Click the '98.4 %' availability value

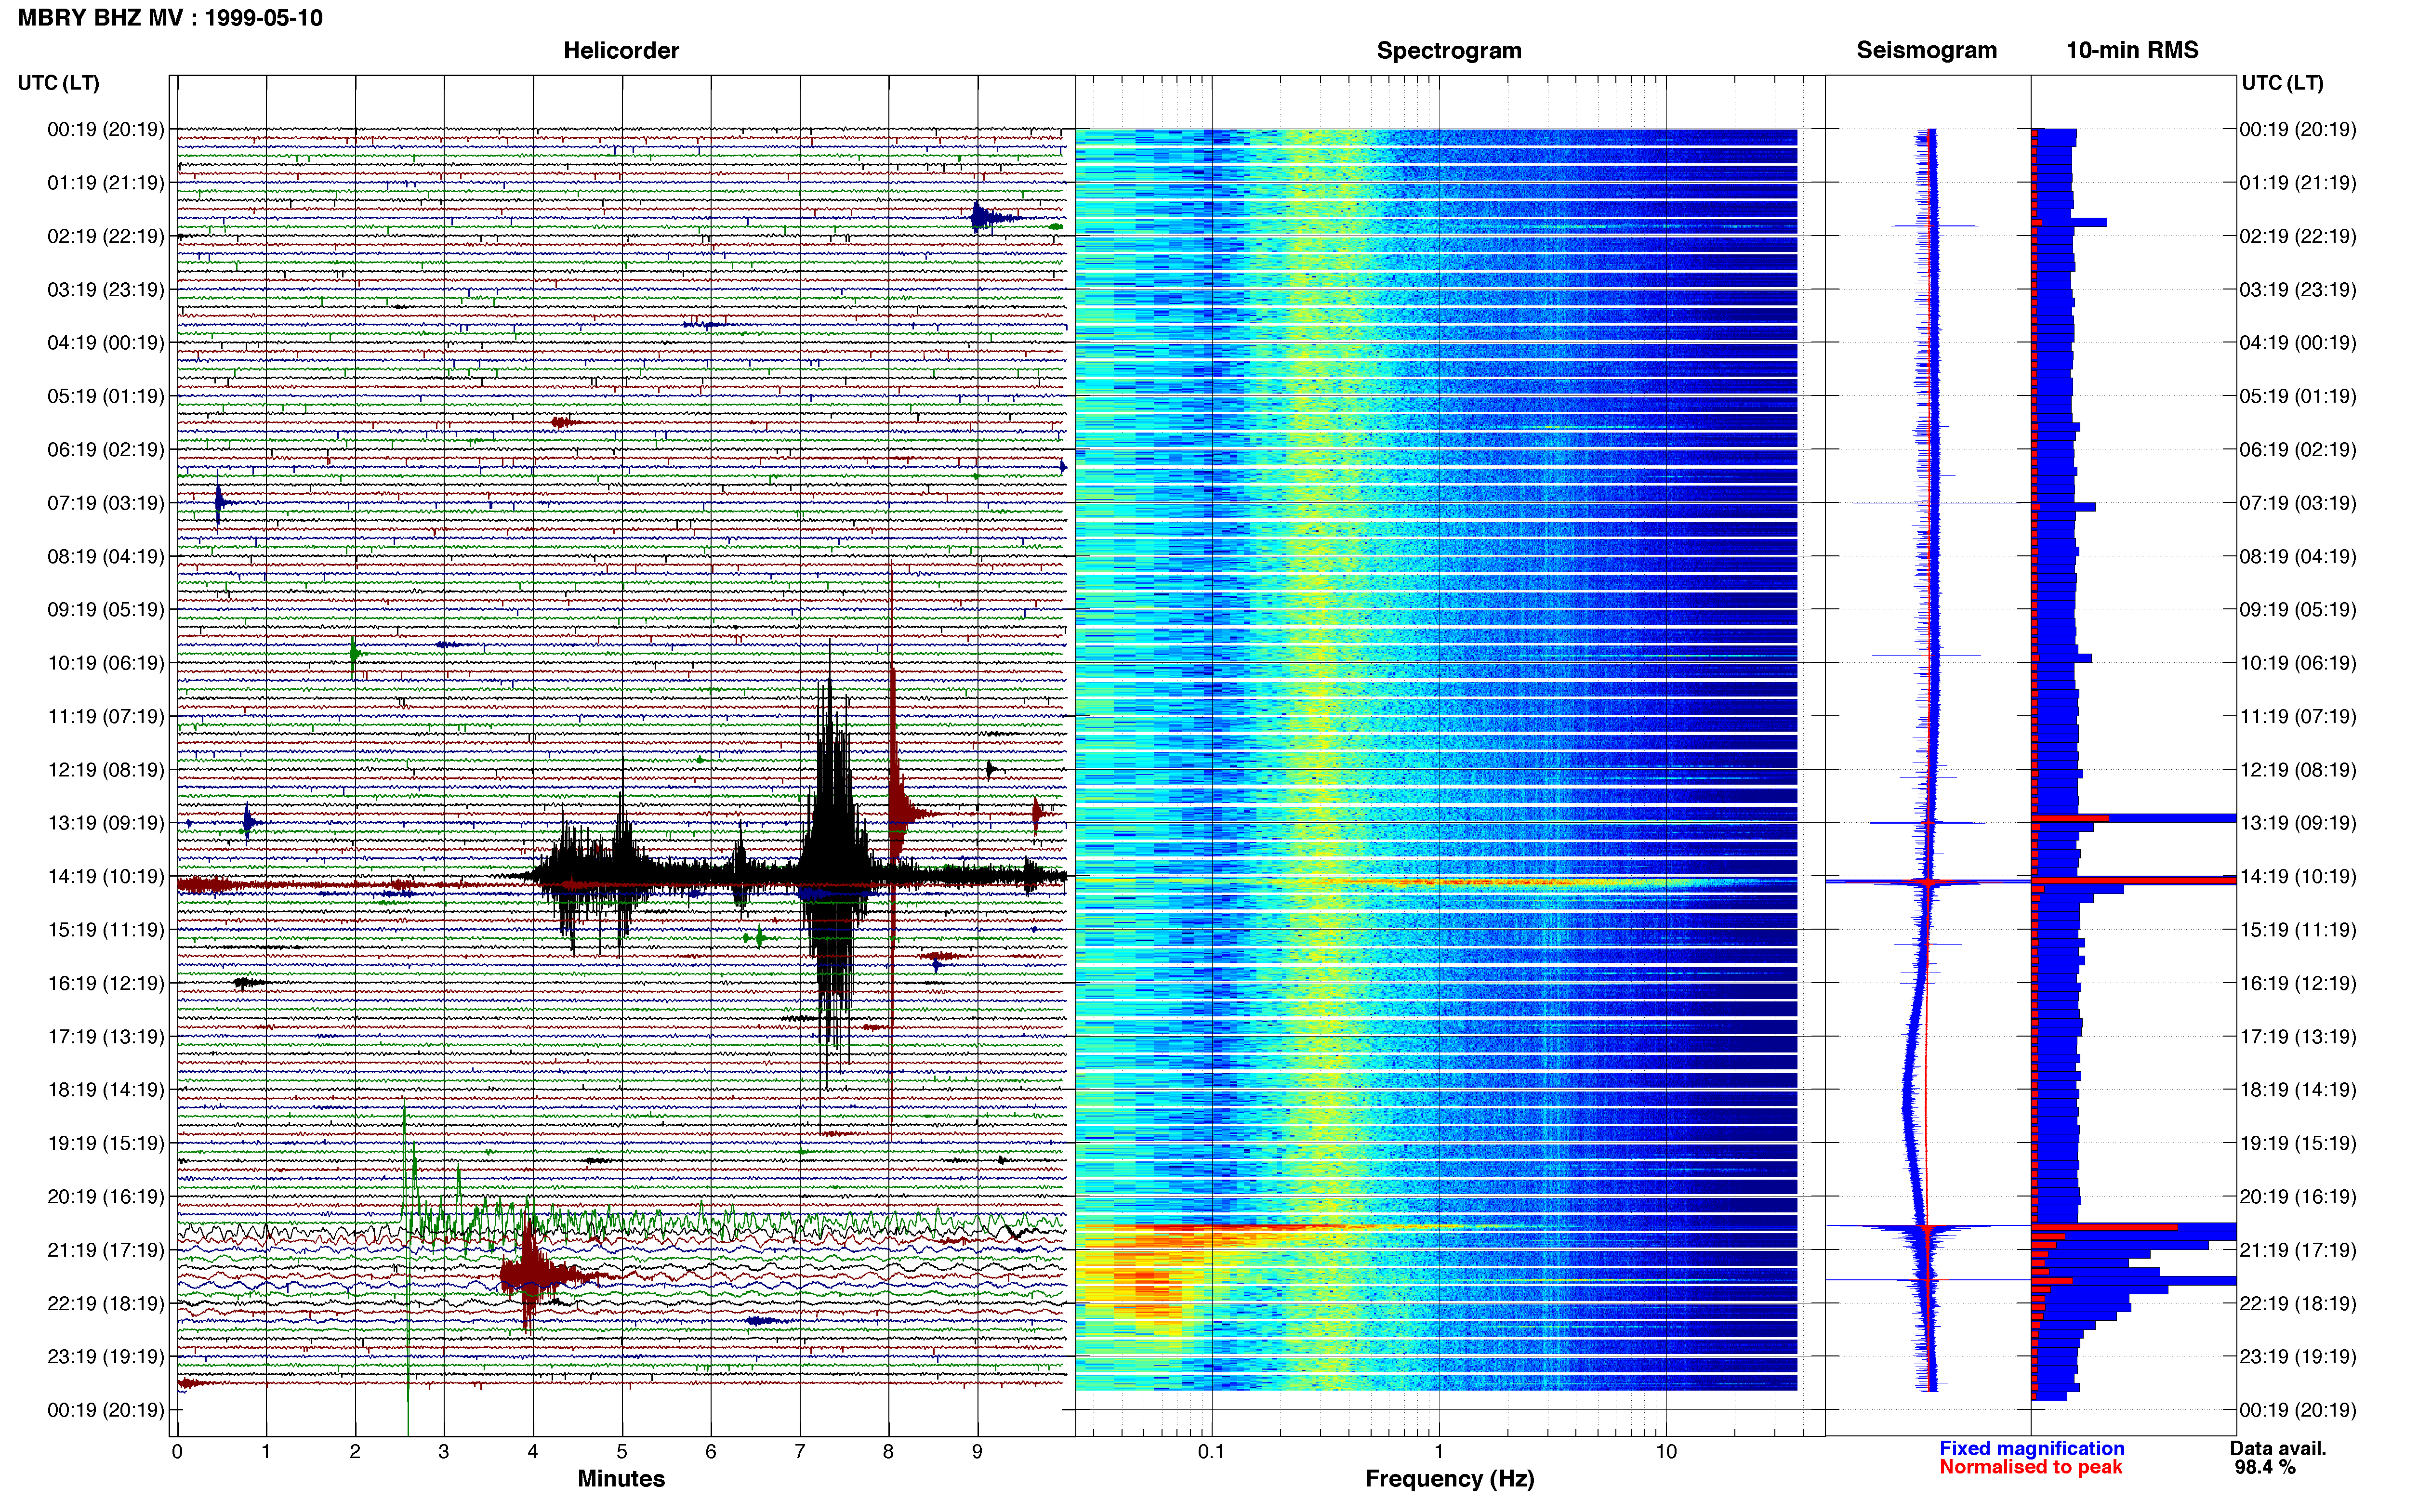[x=2265, y=1467]
